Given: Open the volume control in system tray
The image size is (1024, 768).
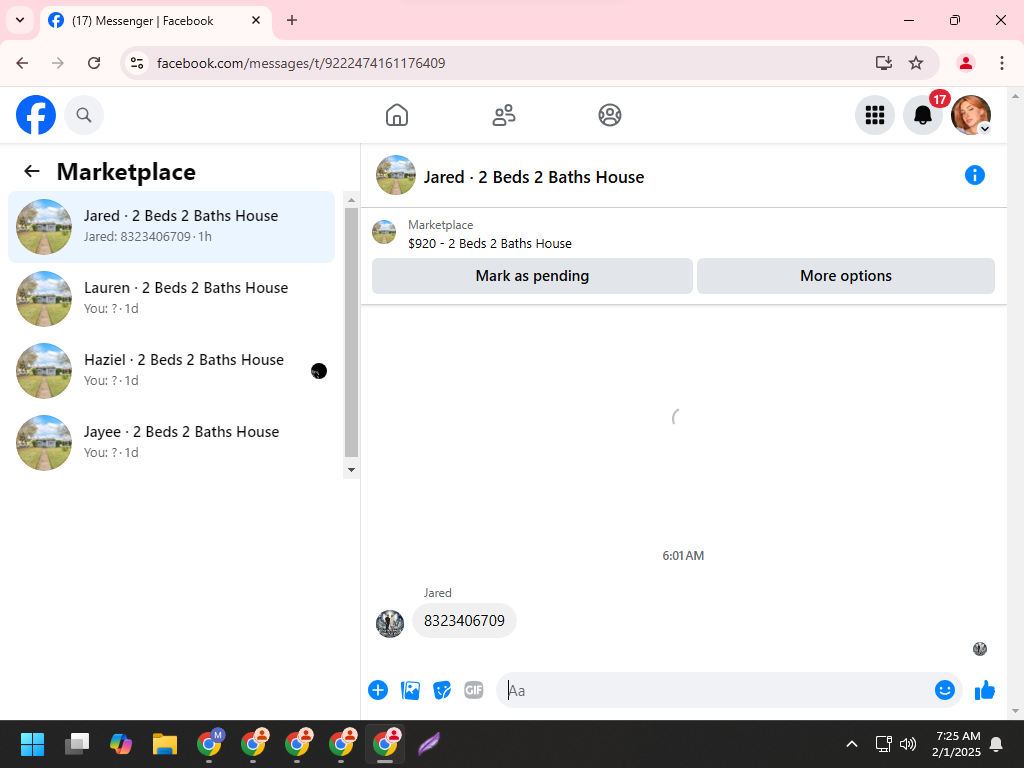Looking at the screenshot, I should click(908, 744).
